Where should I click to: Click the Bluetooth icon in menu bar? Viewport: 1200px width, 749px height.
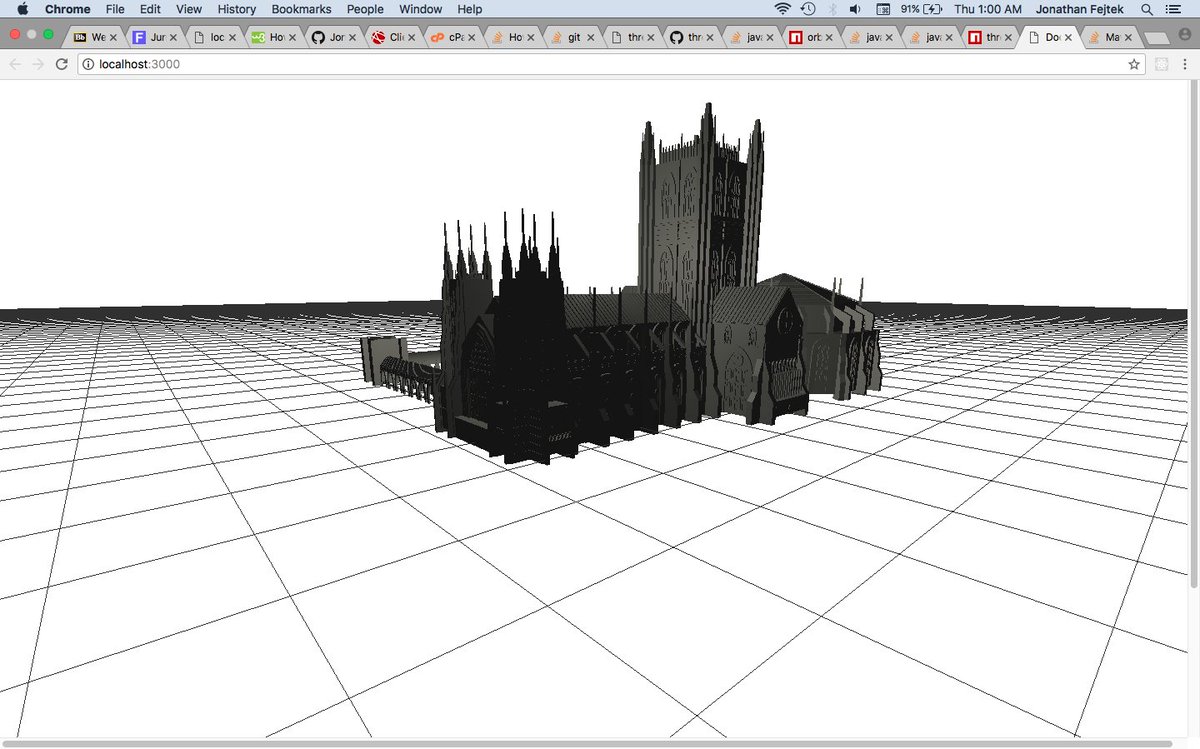pyautogui.click(x=832, y=9)
